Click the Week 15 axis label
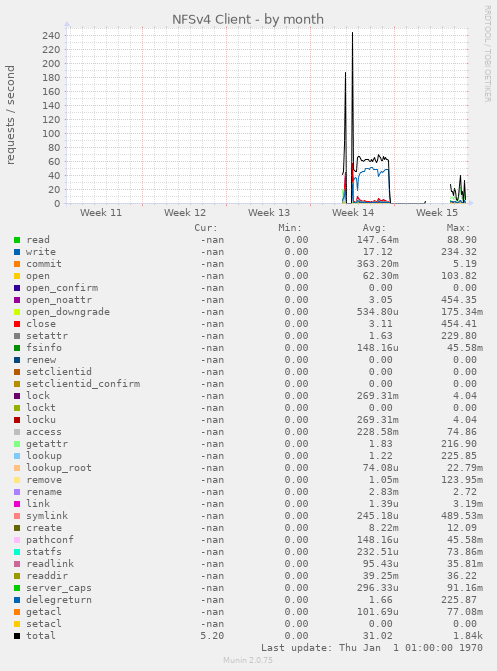This screenshot has width=497, height=671. [x=437, y=213]
